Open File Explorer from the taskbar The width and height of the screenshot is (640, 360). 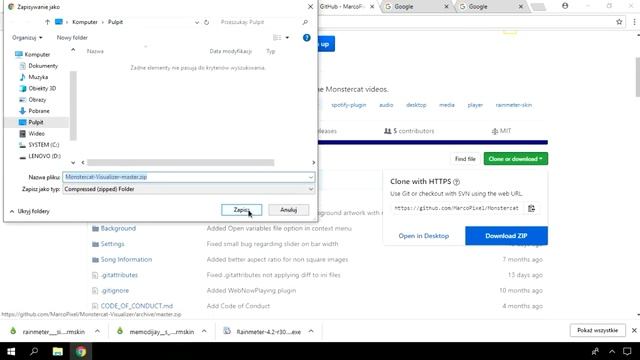click(58, 351)
